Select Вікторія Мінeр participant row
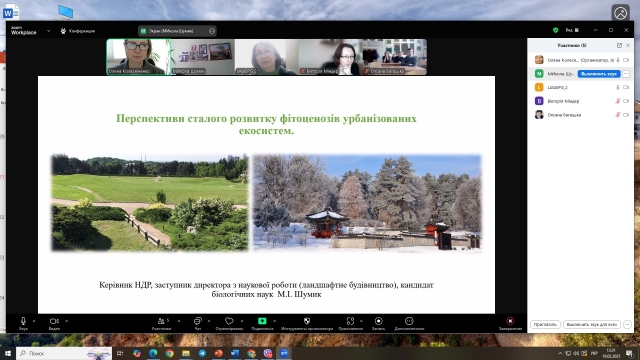The image size is (640, 360). (x=580, y=101)
